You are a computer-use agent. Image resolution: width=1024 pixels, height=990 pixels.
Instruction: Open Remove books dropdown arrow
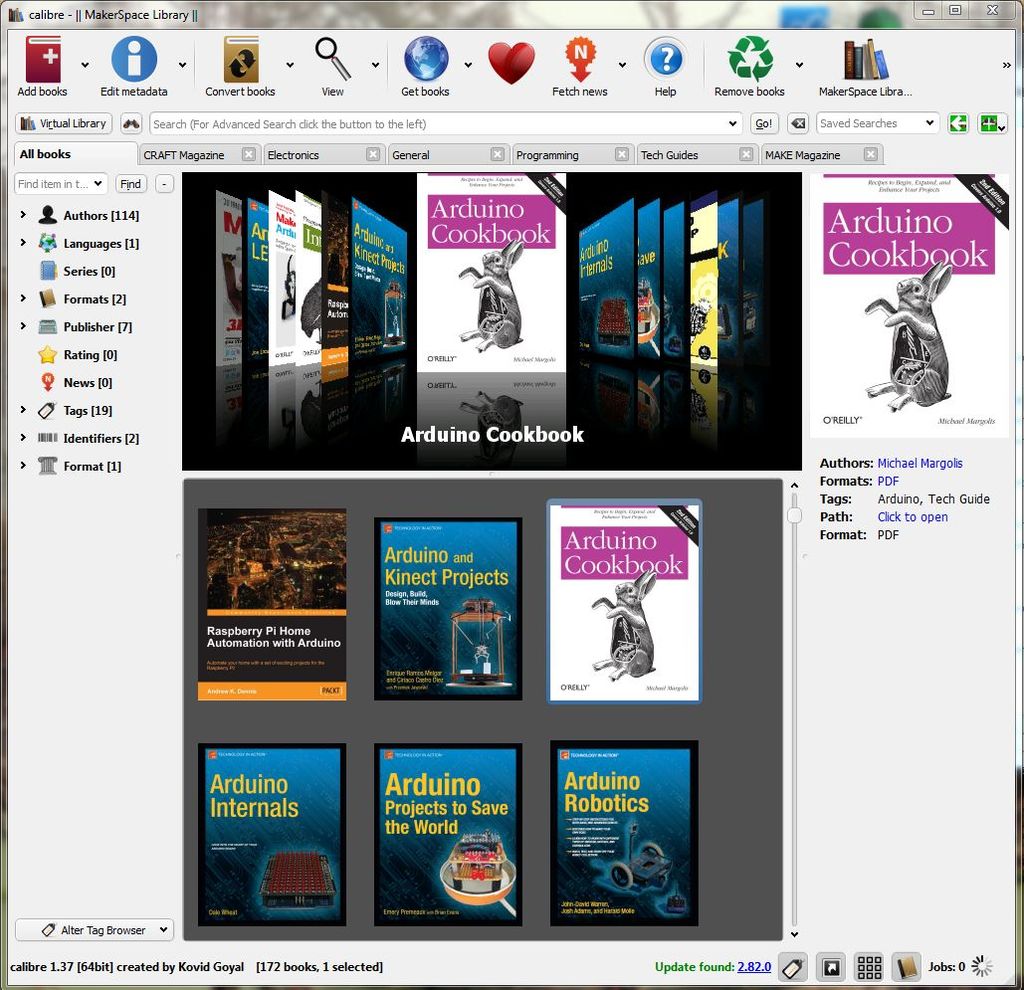pyautogui.click(x=799, y=65)
